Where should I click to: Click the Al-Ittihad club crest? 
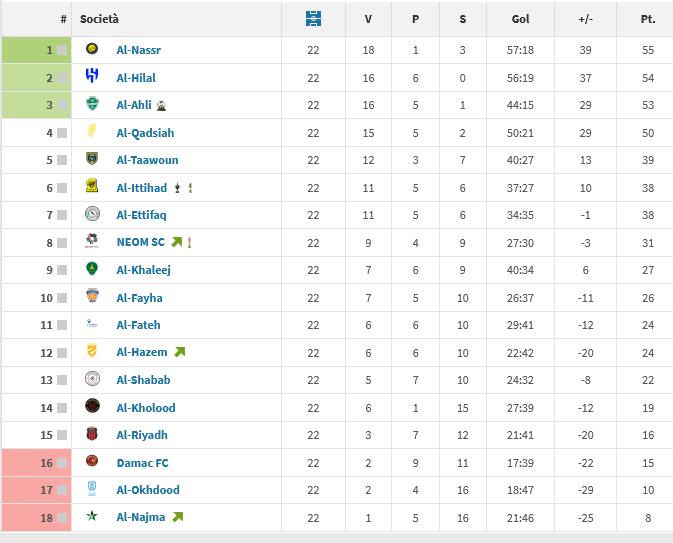[92, 187]
